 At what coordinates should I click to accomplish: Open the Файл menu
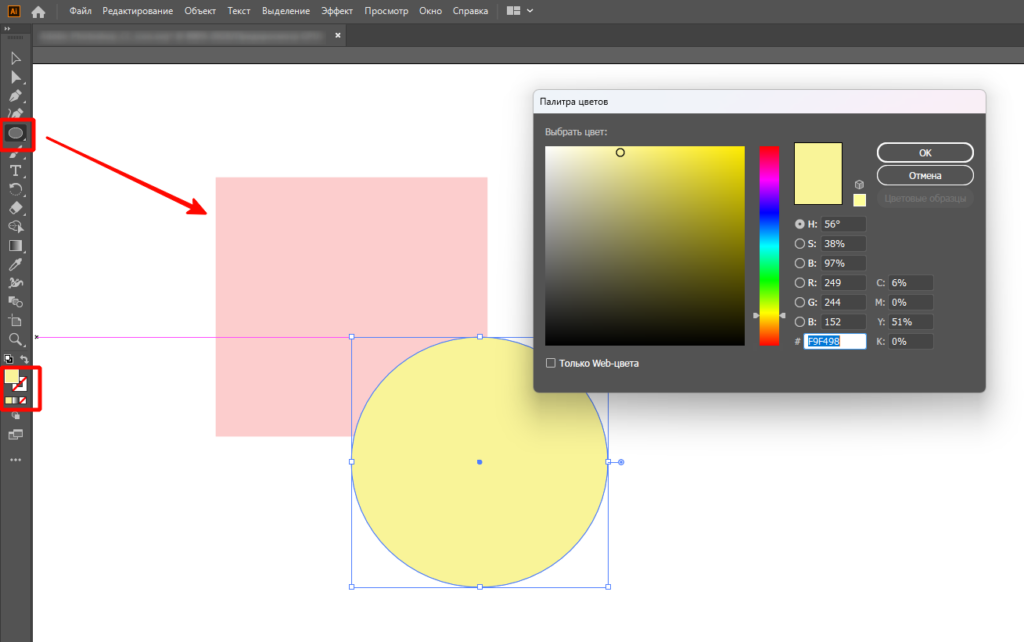tap(81, 12)
